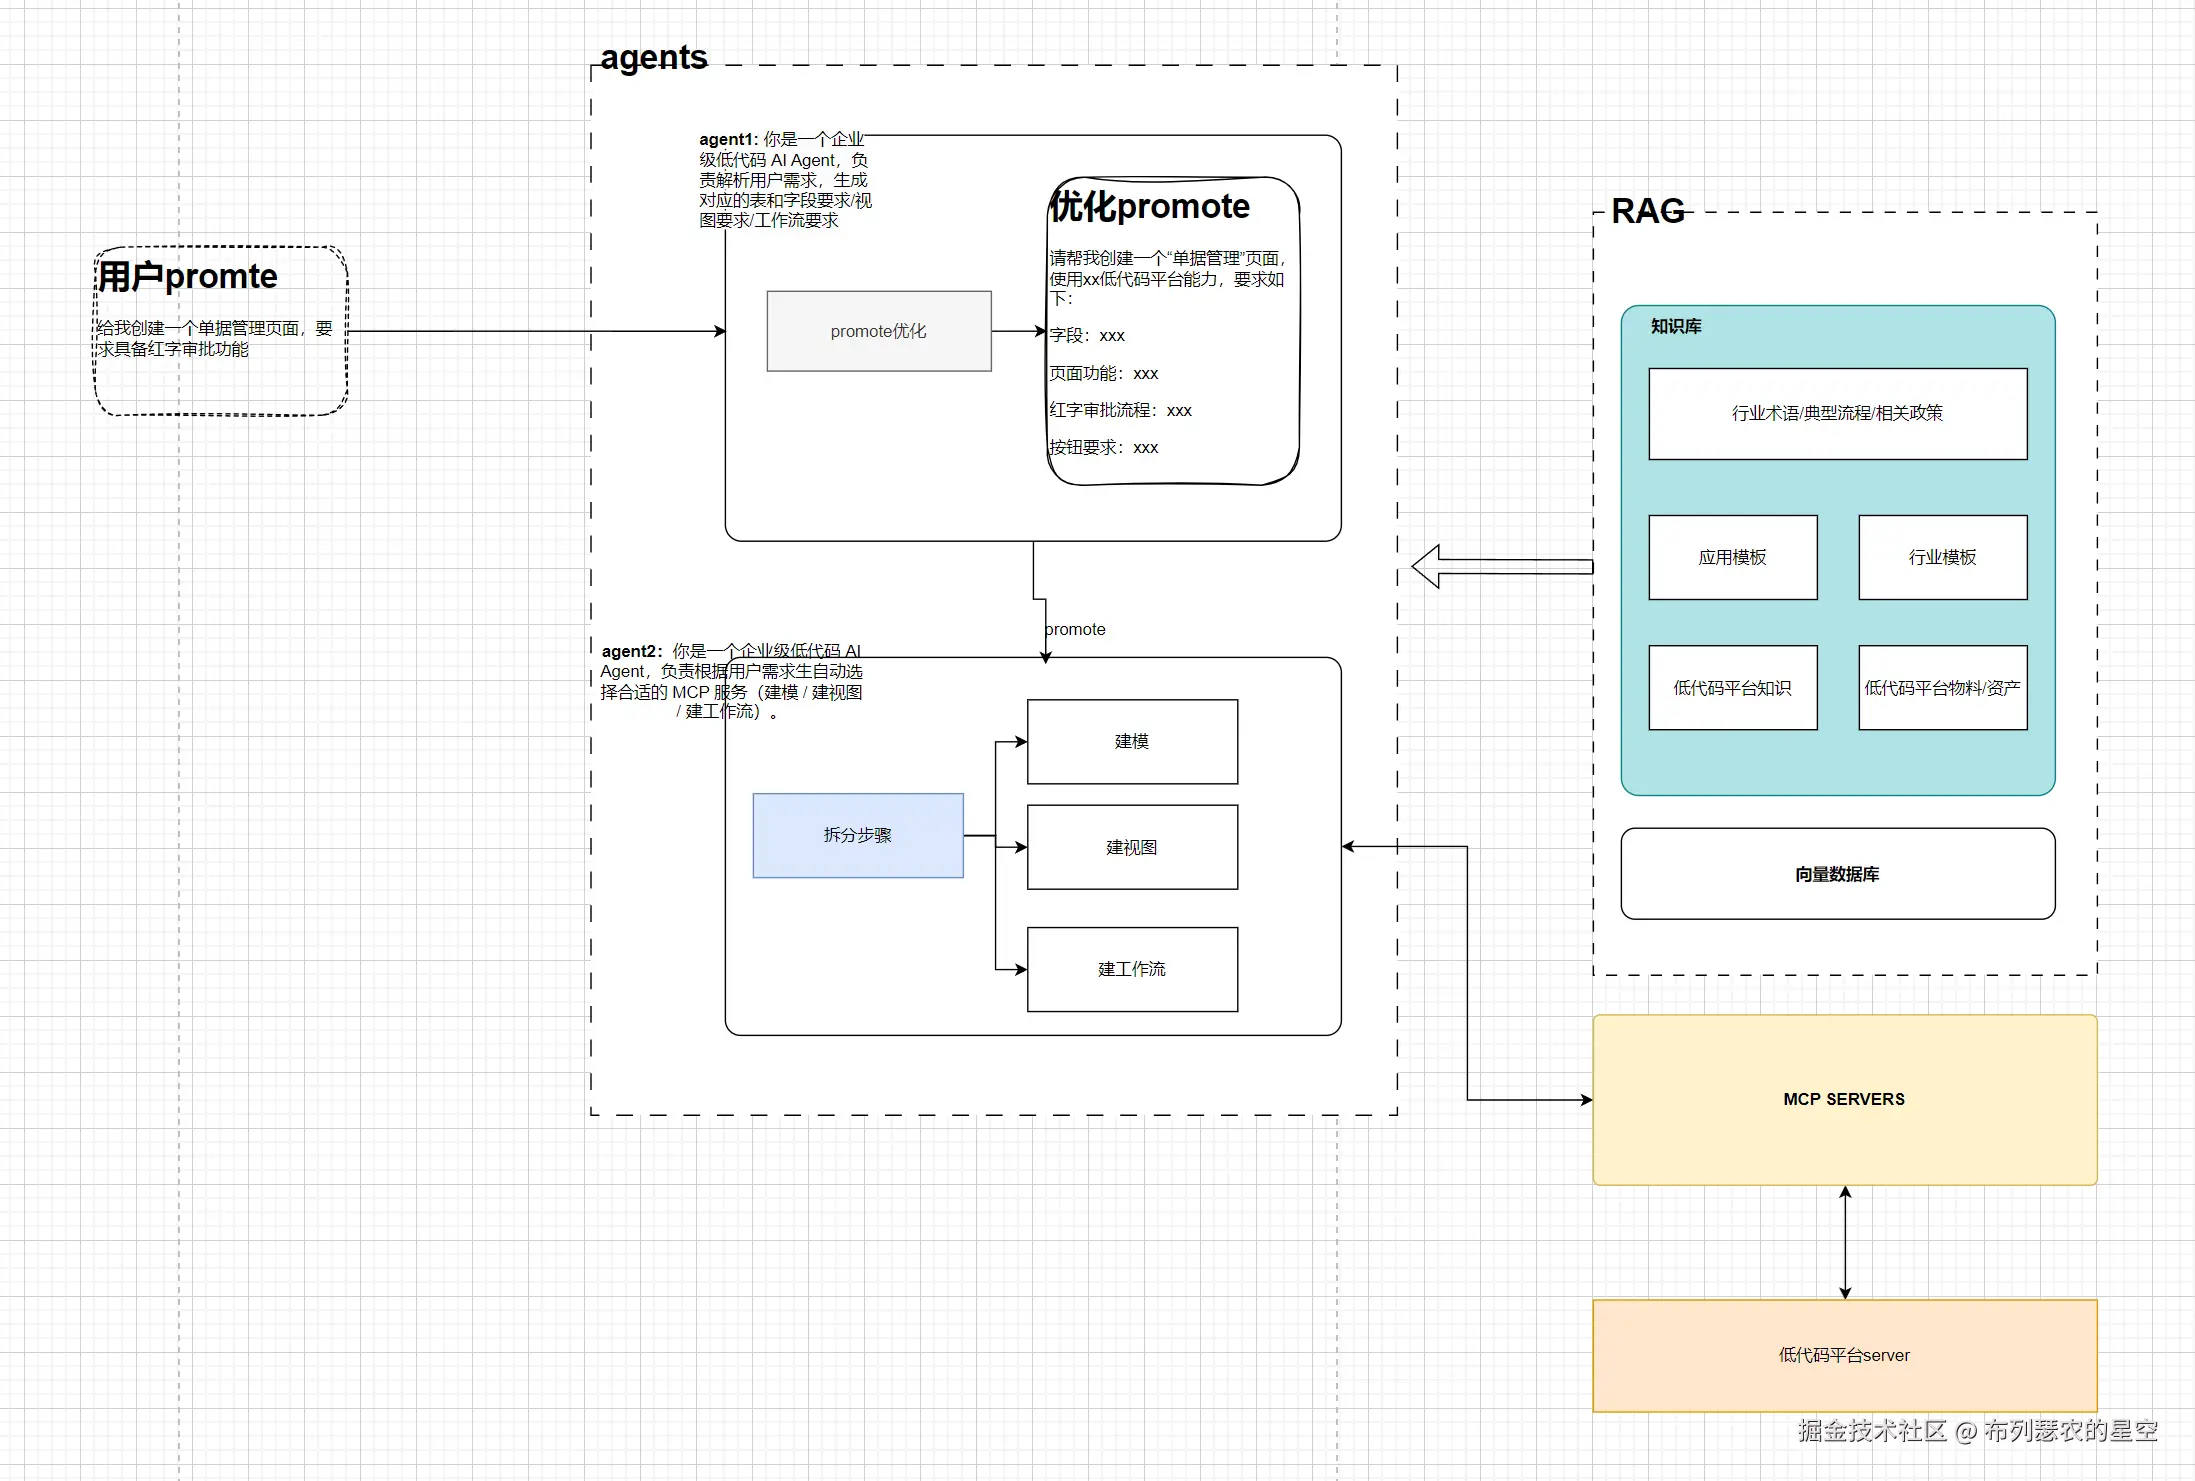
Task: Select the hollow left-pointing block arrow
Action: pyautogui.click(x=1500, y=566)
